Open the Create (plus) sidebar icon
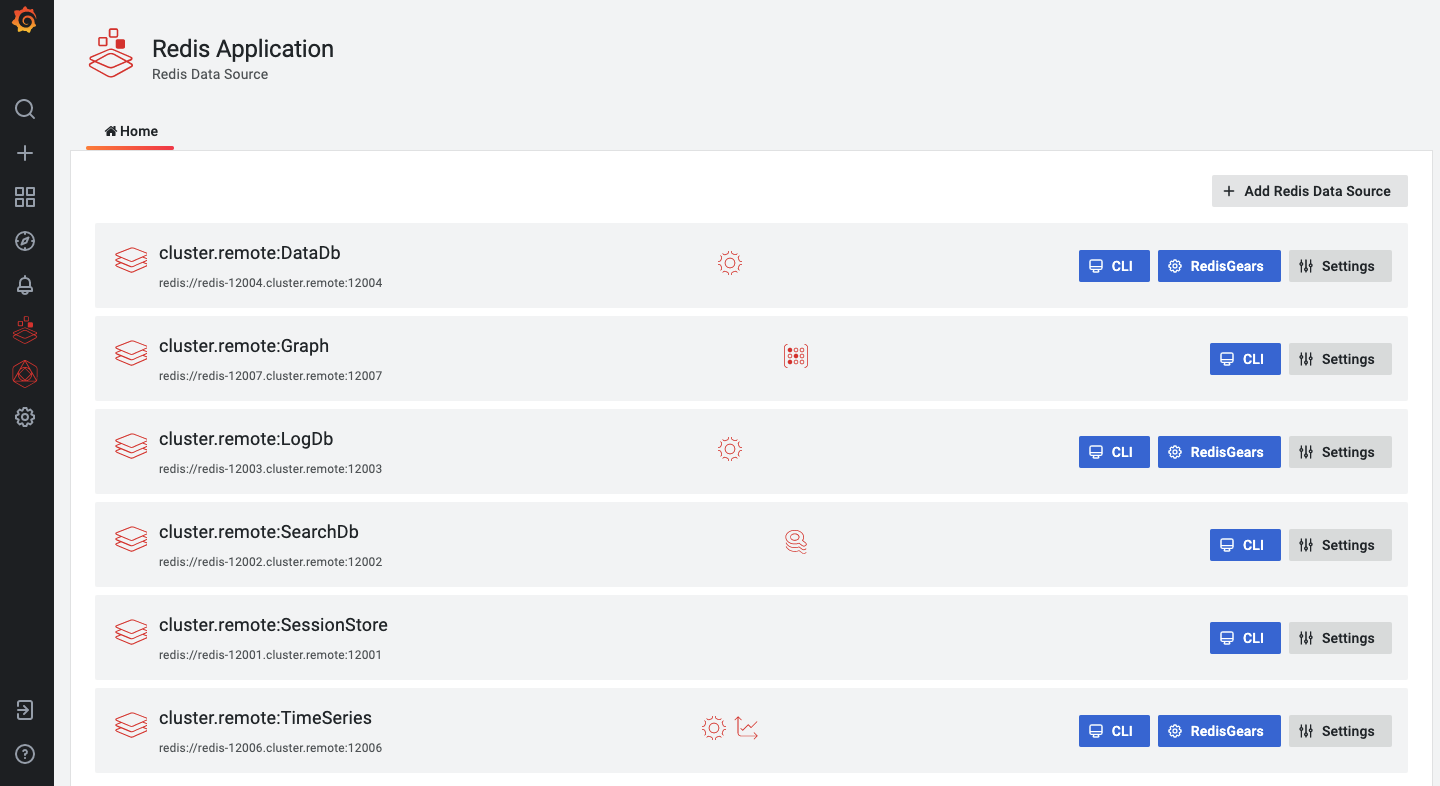The image size is (1440, 786). pyautogui.click(x=25, y=152)
